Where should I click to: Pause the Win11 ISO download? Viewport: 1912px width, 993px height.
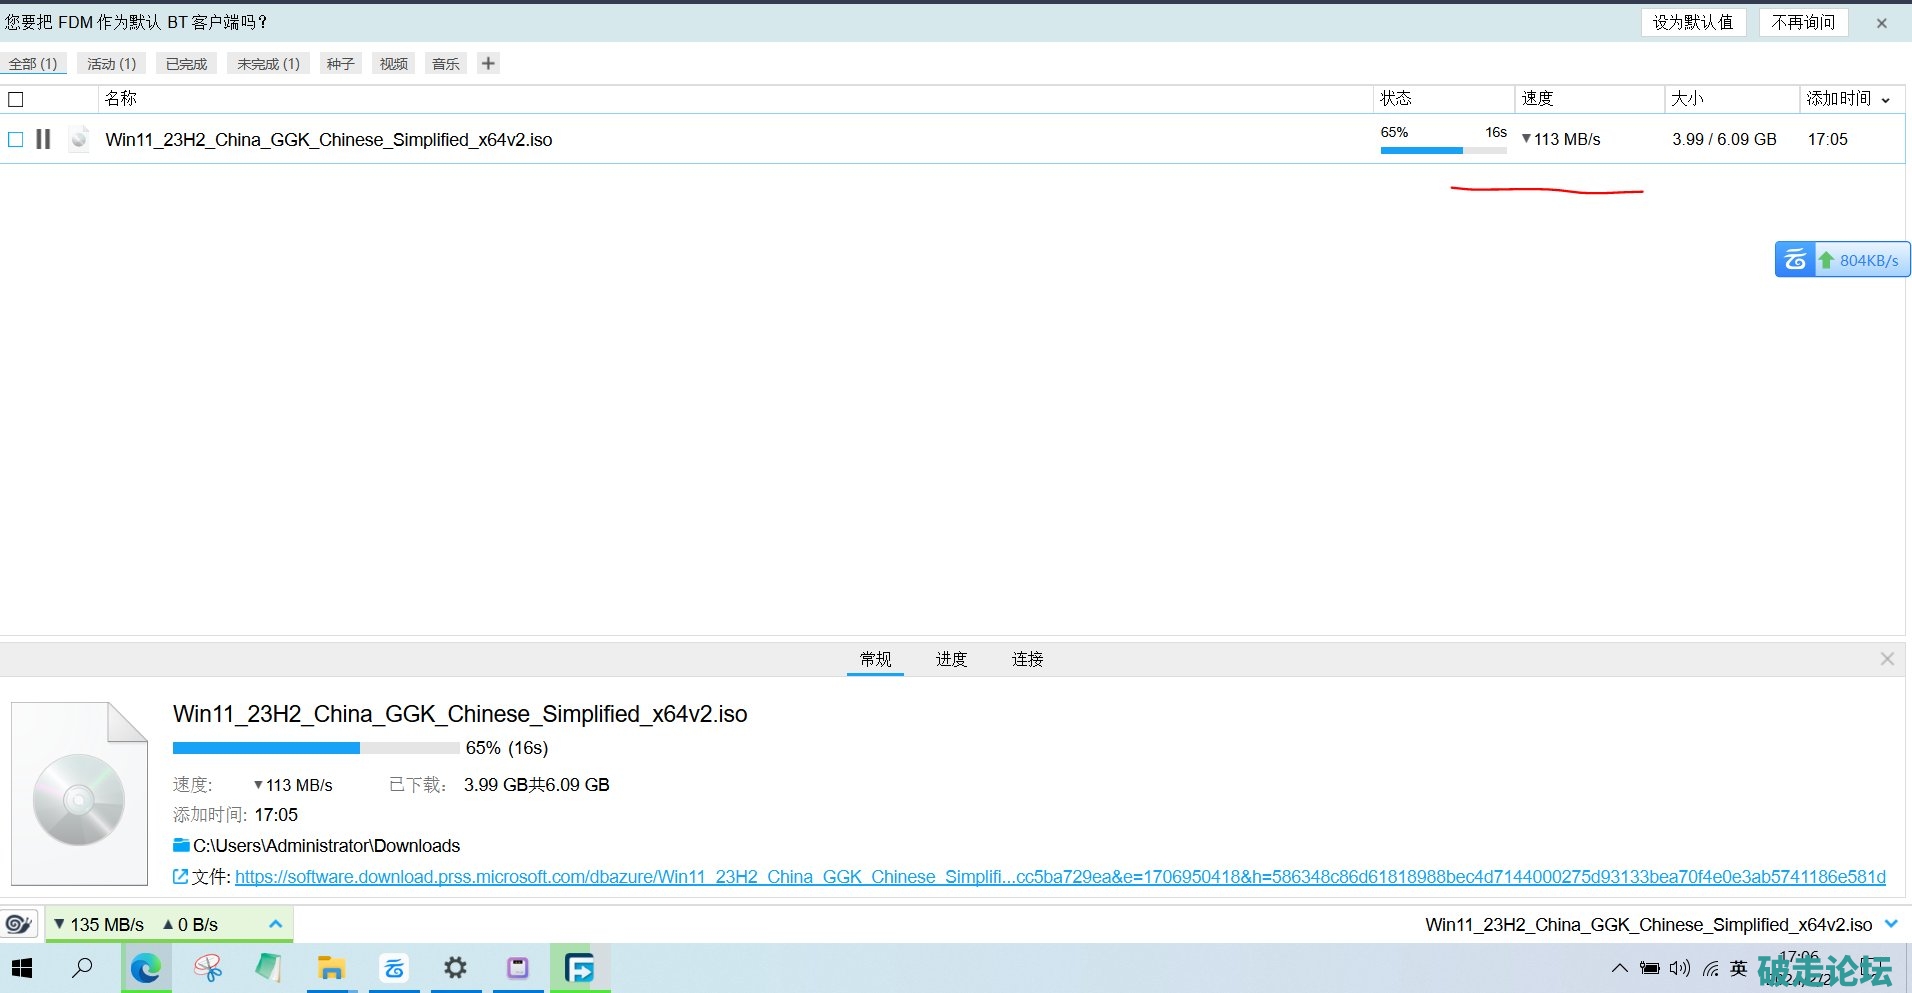point(43,139)
